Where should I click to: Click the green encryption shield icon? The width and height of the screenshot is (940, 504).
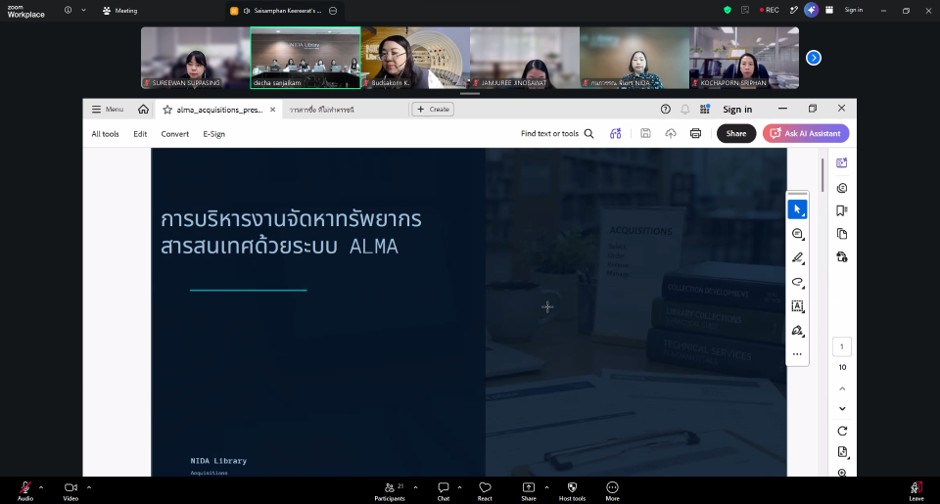point(727,10)
